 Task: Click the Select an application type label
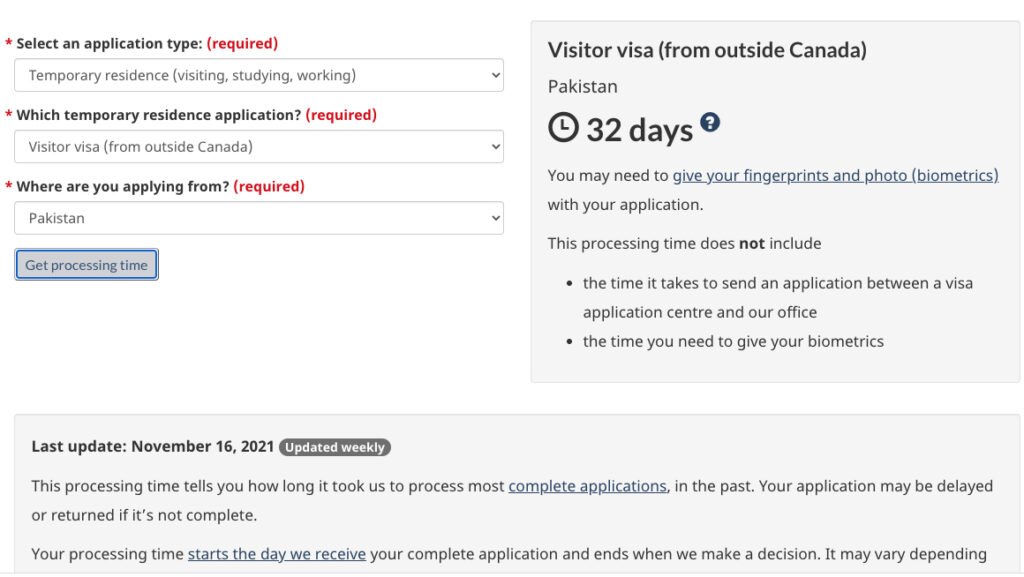click(110, 44)
